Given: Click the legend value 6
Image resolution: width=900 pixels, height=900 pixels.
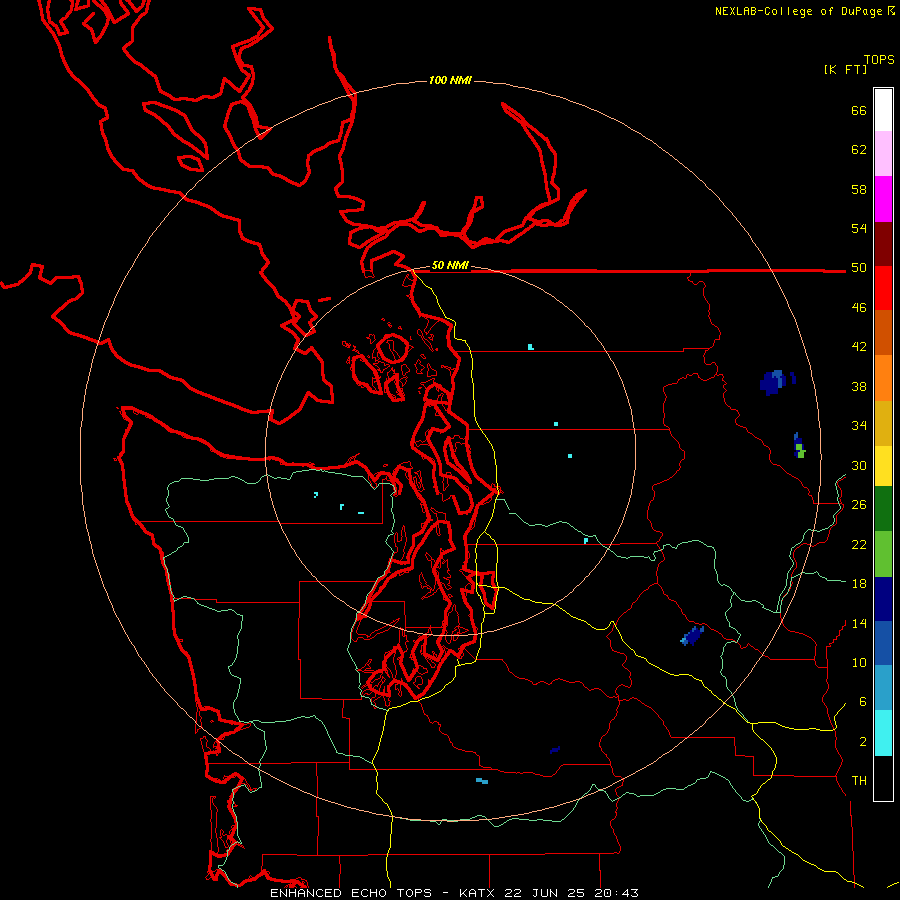Looking at the screenshot, I should click(x=863, y=702).
